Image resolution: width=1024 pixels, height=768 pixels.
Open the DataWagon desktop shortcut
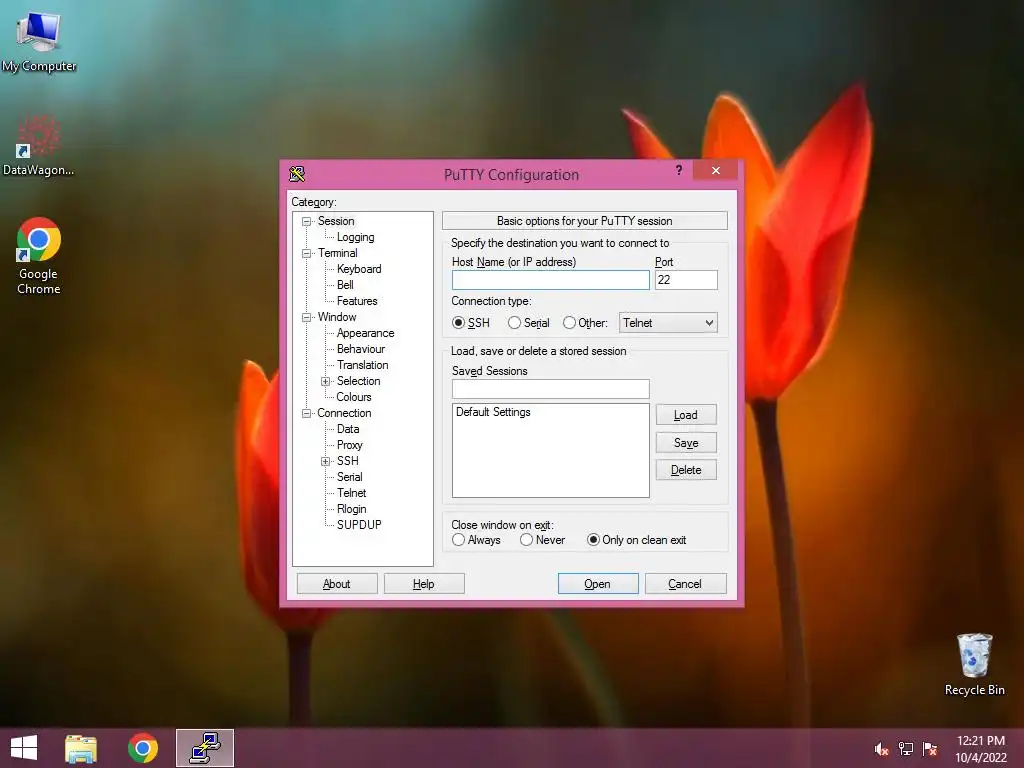(x=39, y=145)
